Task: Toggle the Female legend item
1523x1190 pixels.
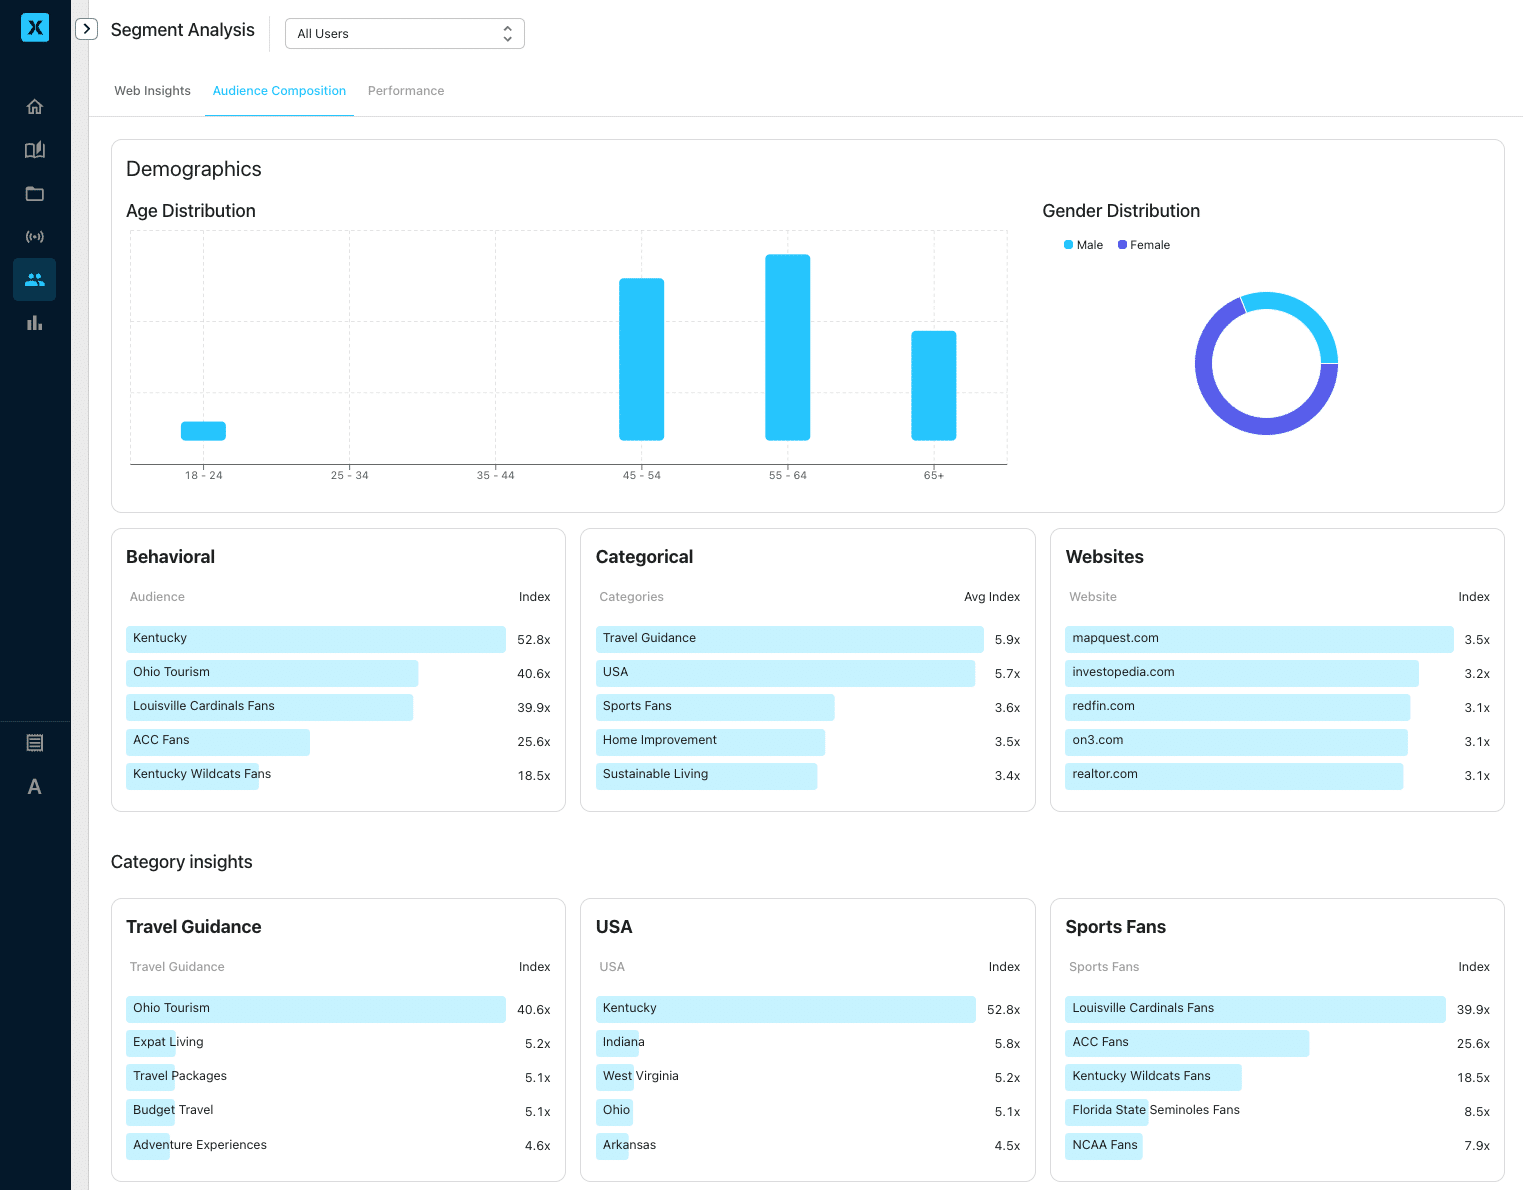Action: 1144,245
